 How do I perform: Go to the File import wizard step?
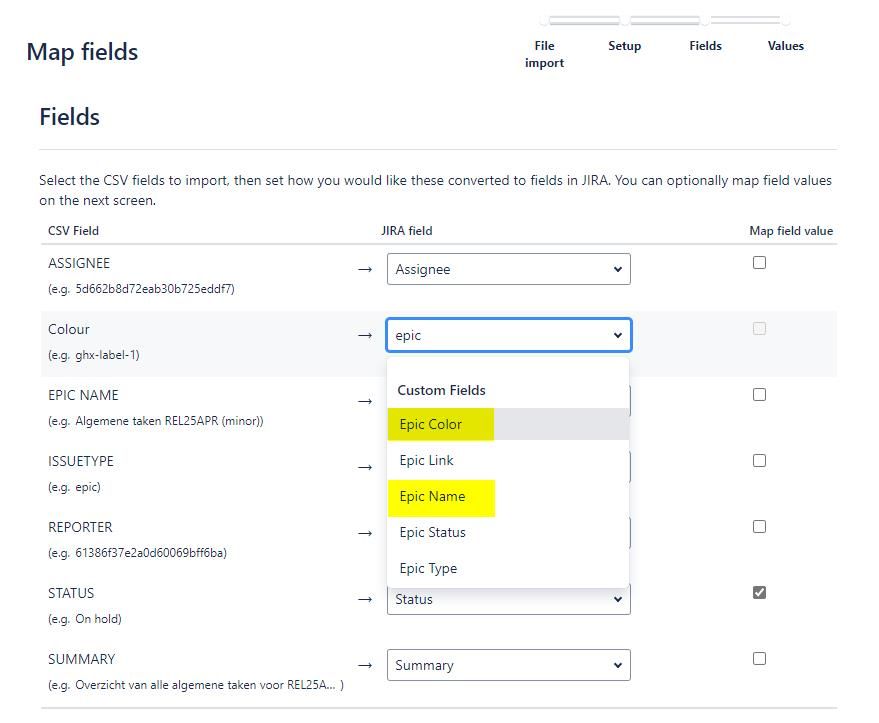click(544, 54)
